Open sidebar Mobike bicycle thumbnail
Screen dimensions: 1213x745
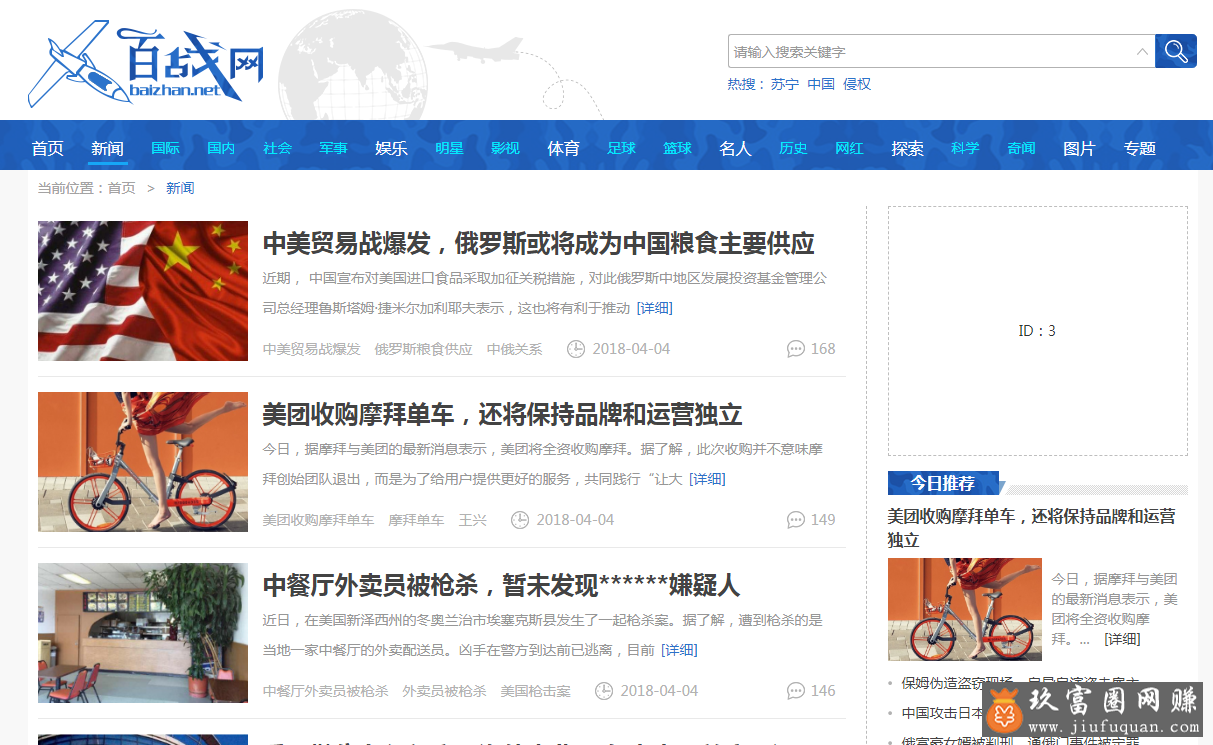(x=965, y=609)
